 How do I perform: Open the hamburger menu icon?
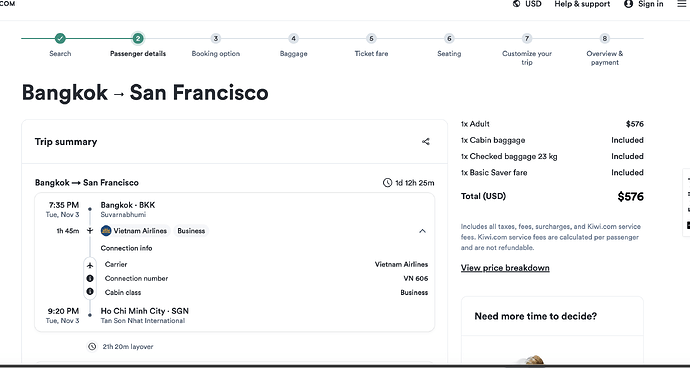tap(682, 4)
